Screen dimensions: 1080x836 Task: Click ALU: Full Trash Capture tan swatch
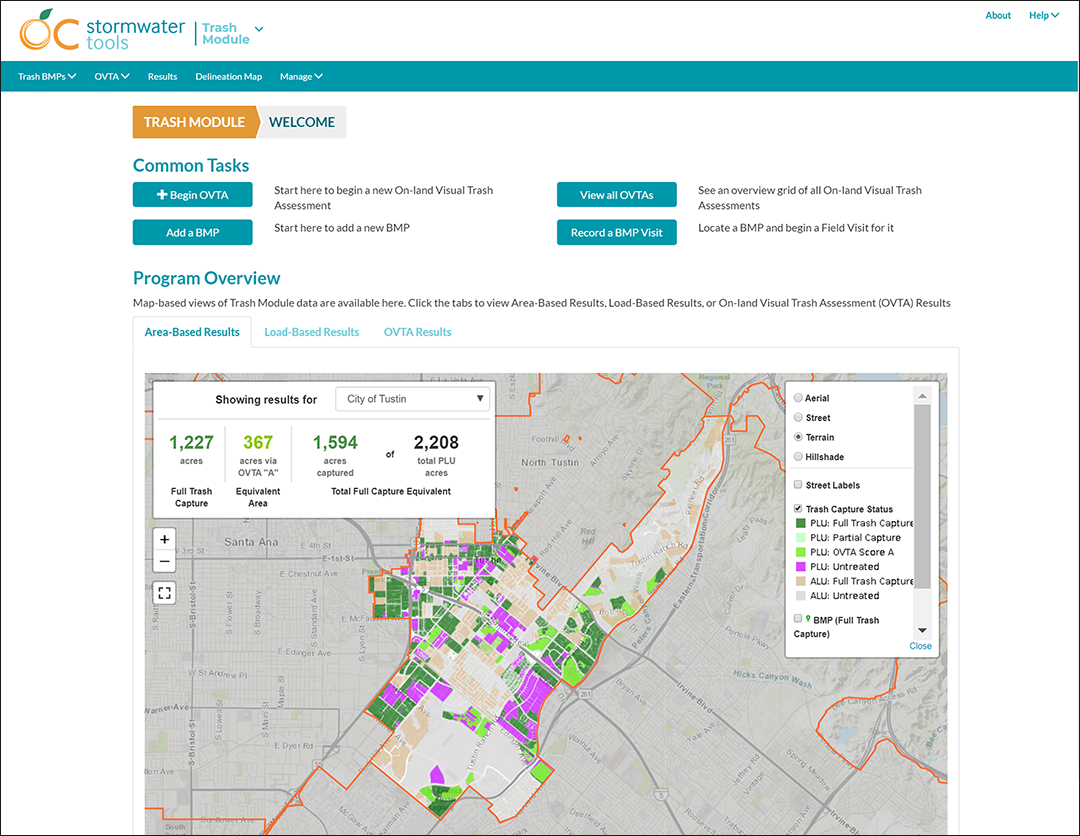(800, 581)
